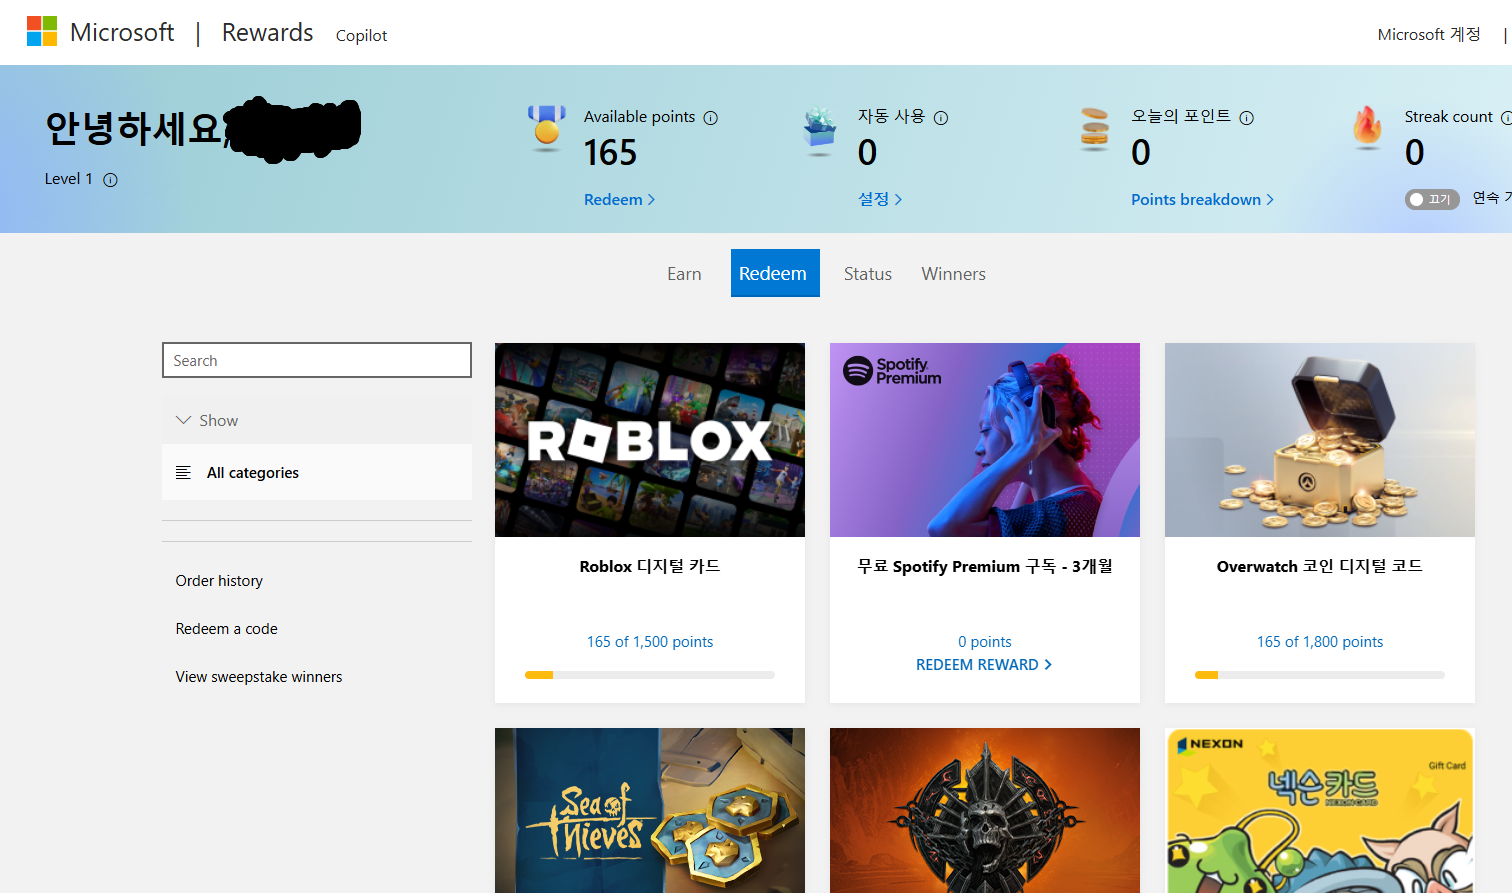Select All categories filter

point(317,472)
